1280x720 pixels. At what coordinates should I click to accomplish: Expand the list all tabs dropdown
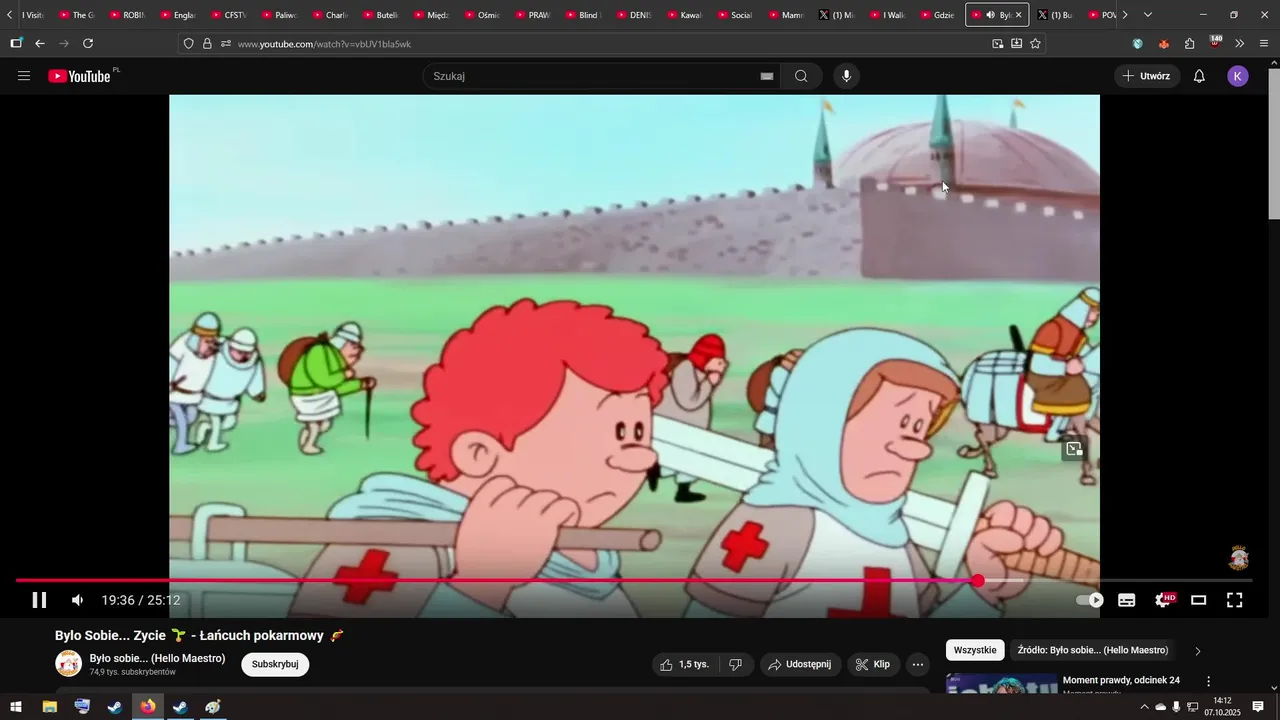1148,15
